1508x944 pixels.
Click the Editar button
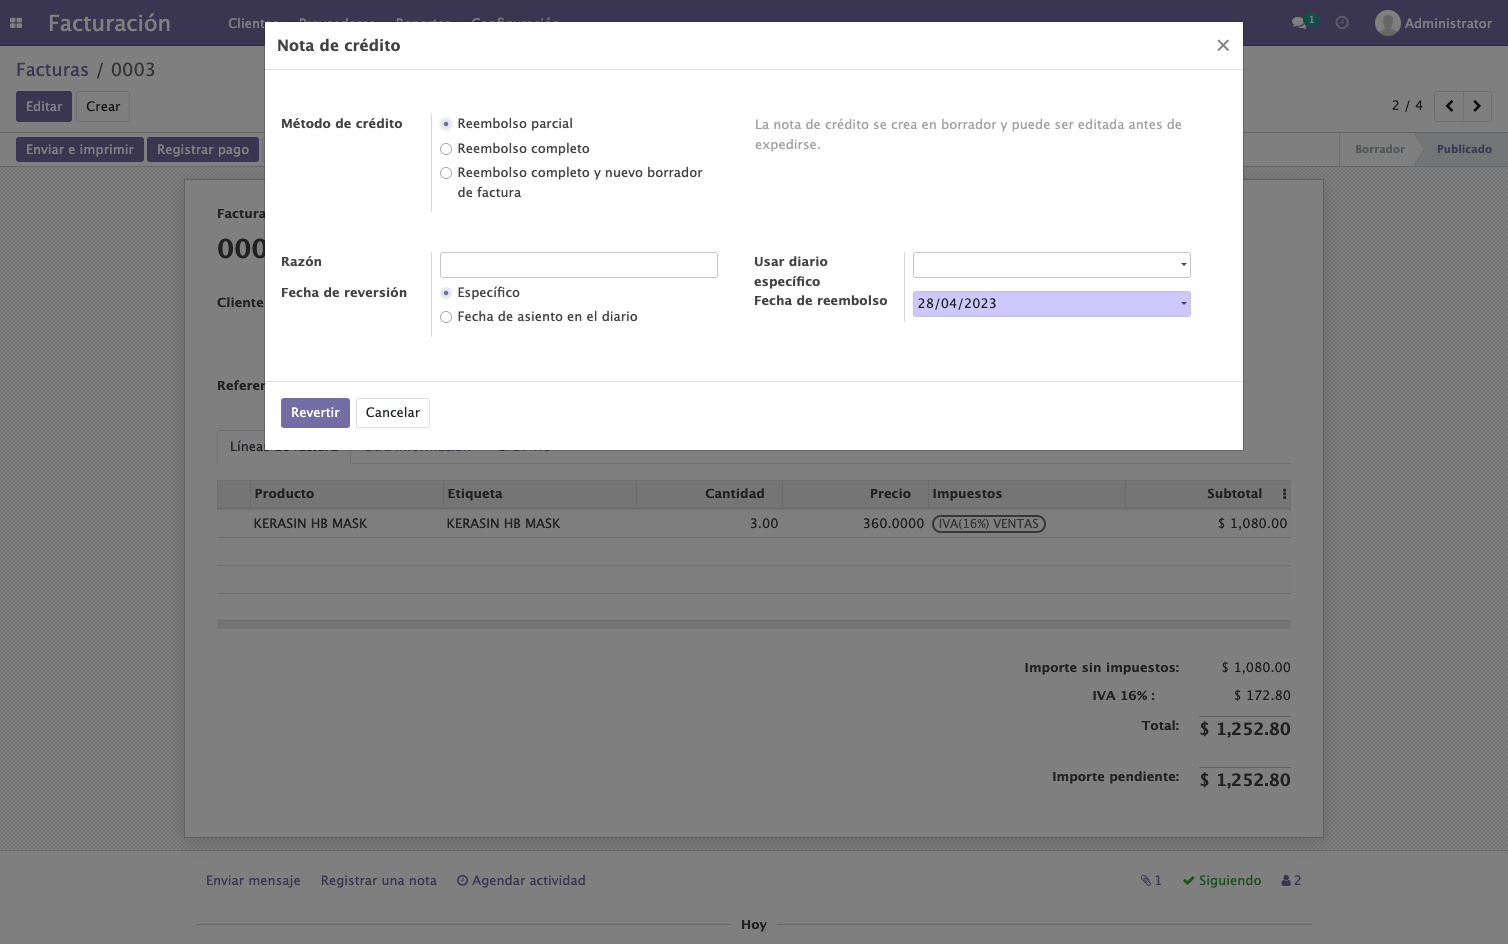(44, 107)
